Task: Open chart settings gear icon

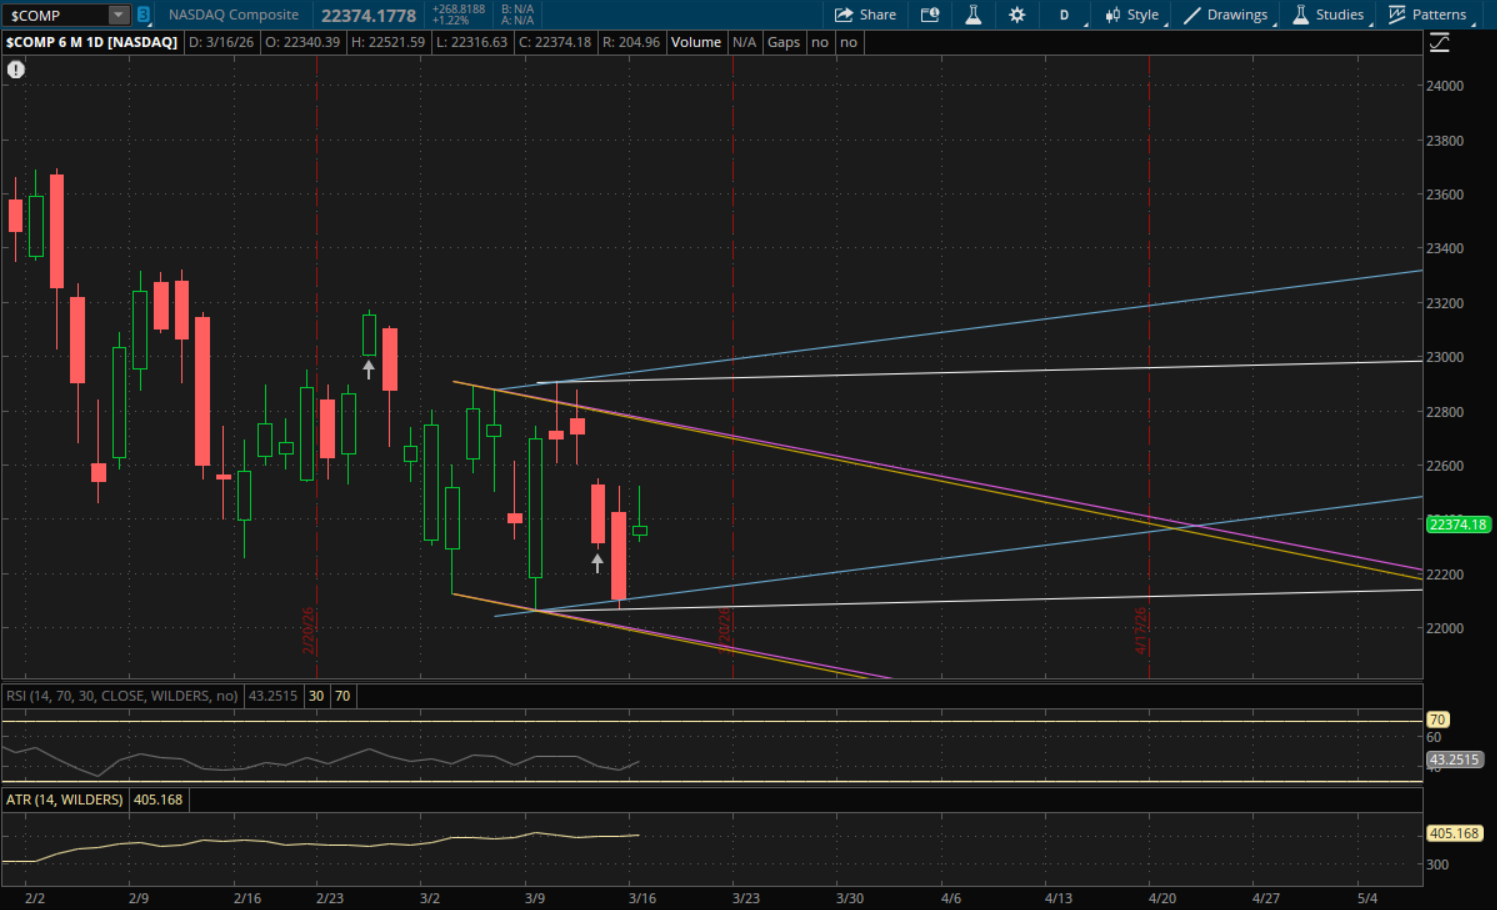Action: [x=1017, y=15]
